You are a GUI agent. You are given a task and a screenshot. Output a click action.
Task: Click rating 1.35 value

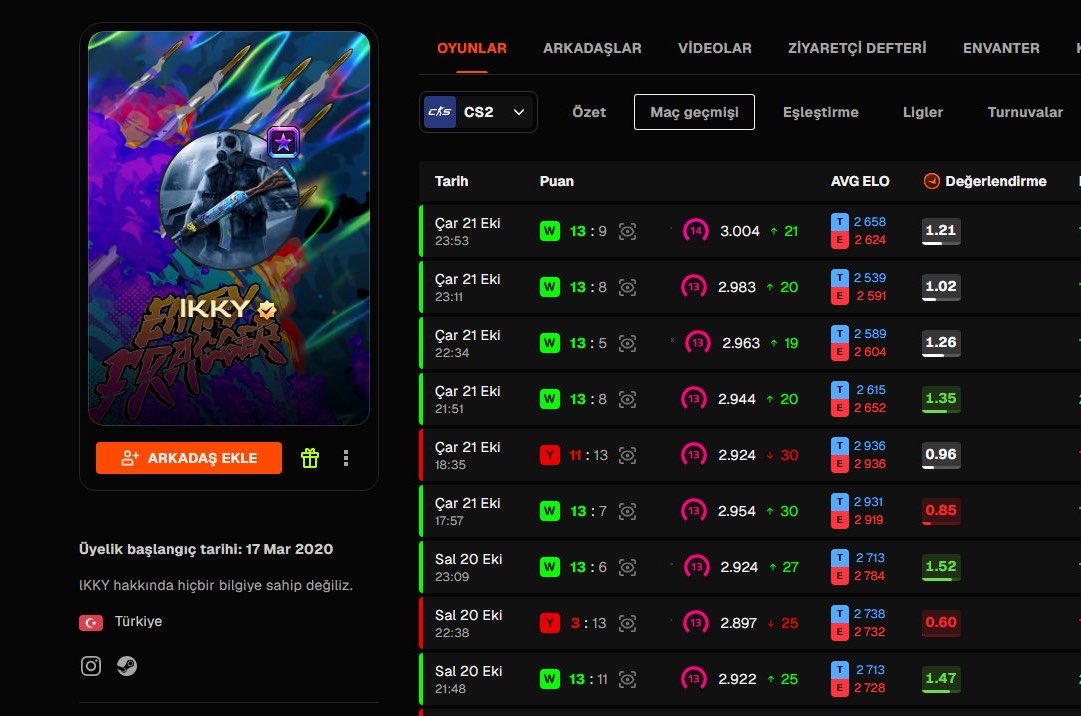[941, 399]
